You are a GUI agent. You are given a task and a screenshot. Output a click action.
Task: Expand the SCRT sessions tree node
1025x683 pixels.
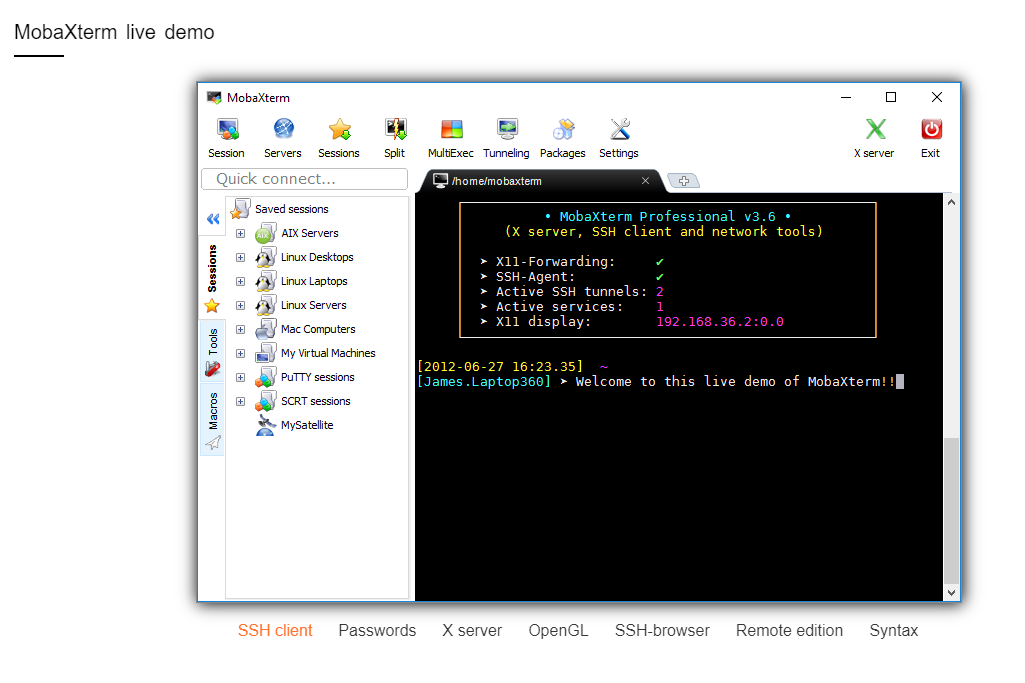click(x=241, y=401)
